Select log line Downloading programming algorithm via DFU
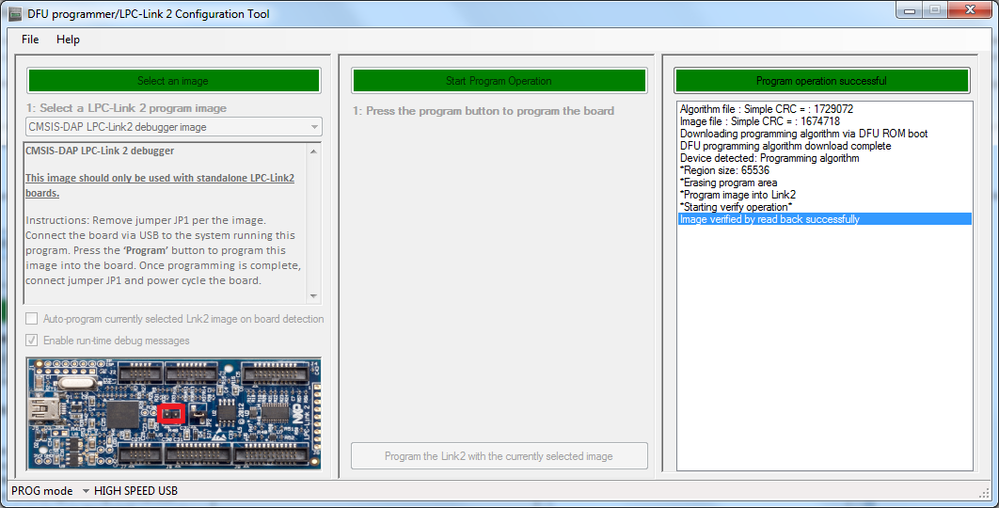 tap(824, 134)
